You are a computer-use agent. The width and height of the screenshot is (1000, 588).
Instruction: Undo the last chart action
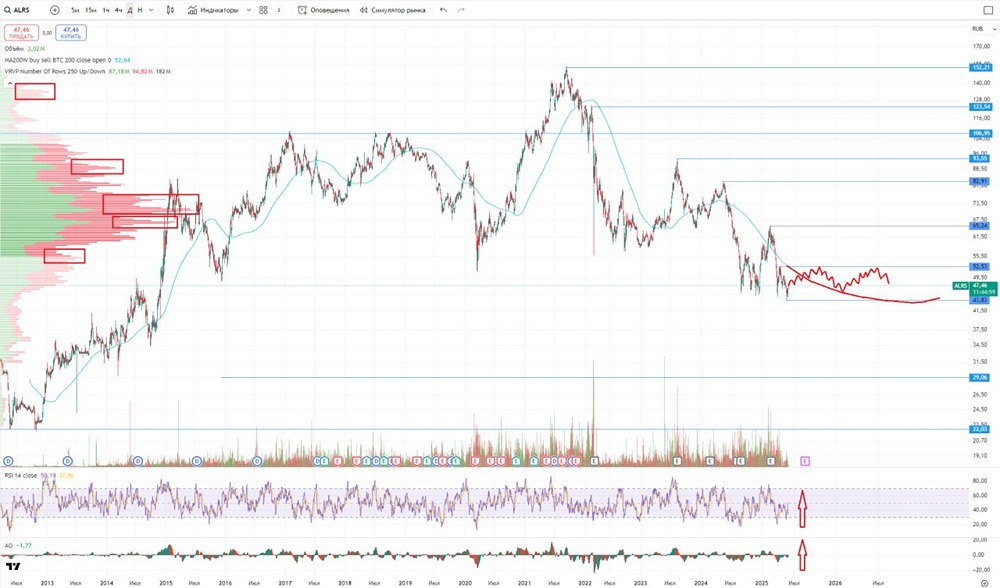[443, 10]
